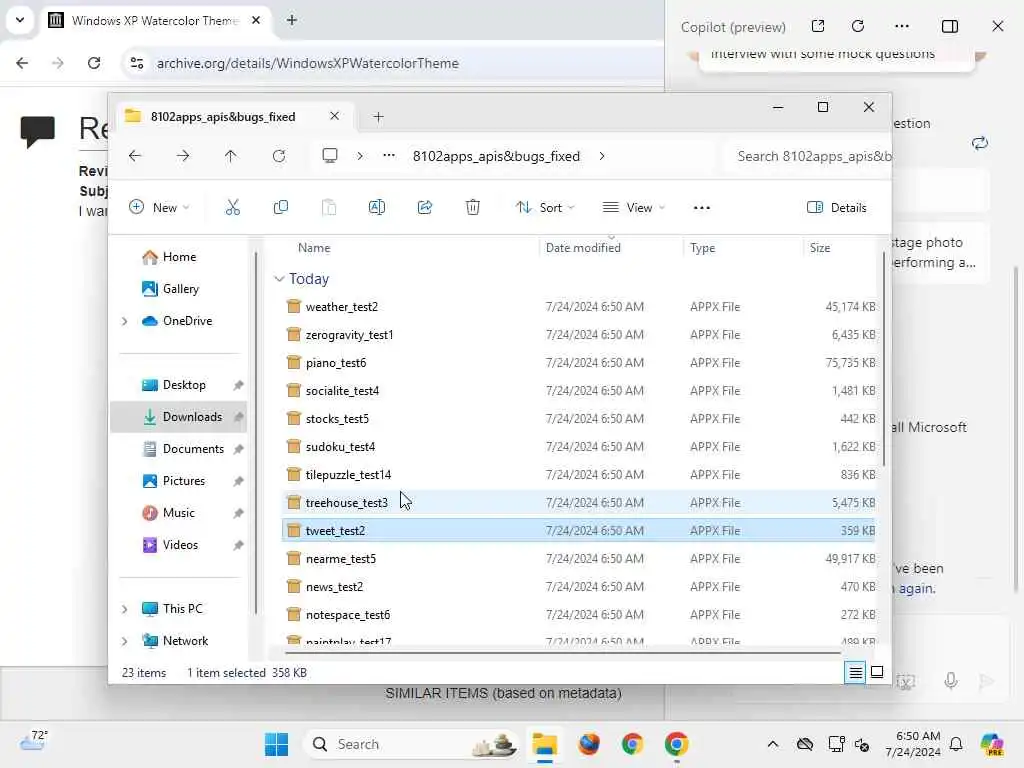The width and height of the screenshot is (1024, 768).
Task: Select treehouse_test3 file
Action: pos(579,503)
